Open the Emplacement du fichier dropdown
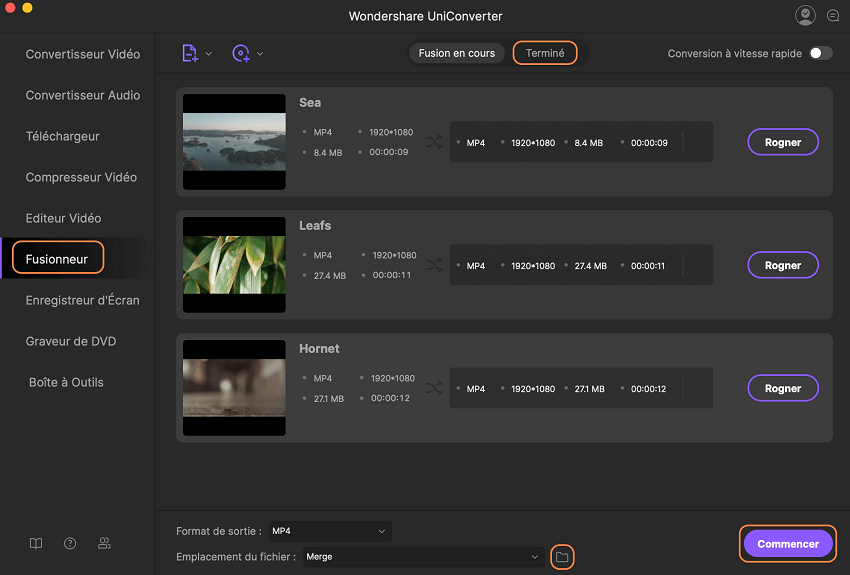This screenshot has height=575, width=850. click(423, 557)
